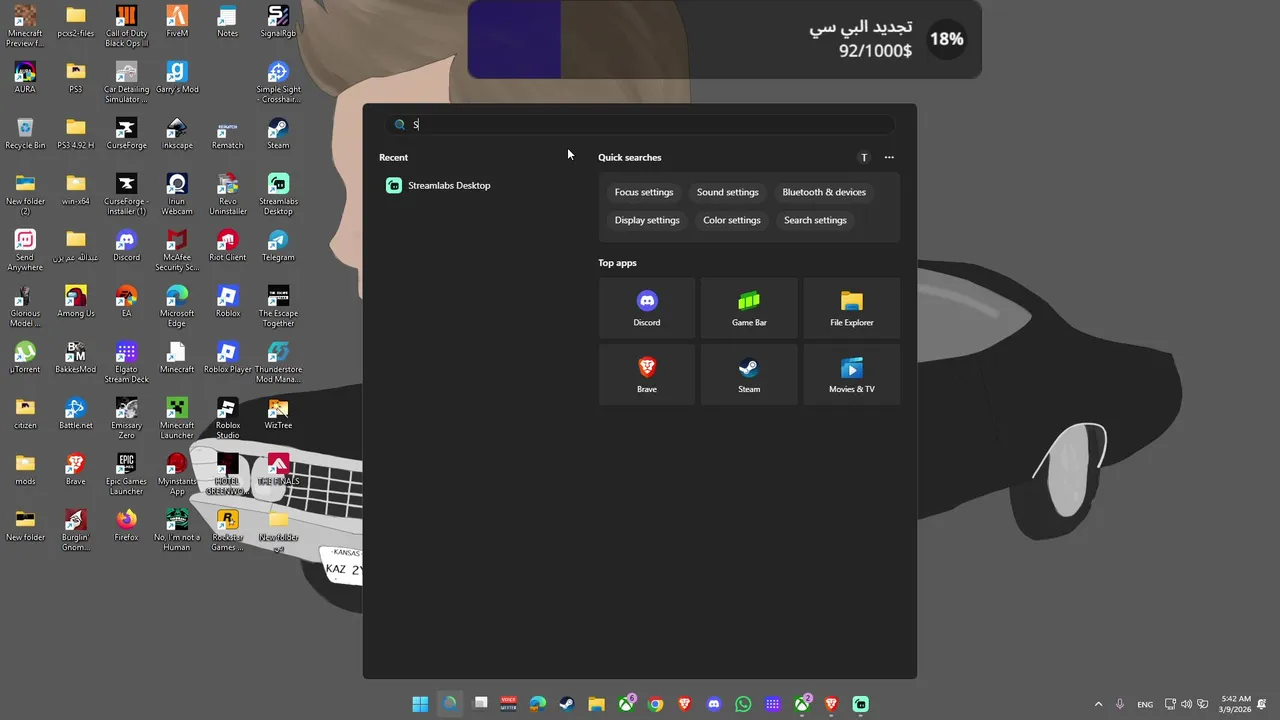Launch Brave from the Top apps grid
The width and height of the screenshot is (1280, 720).
647,375
